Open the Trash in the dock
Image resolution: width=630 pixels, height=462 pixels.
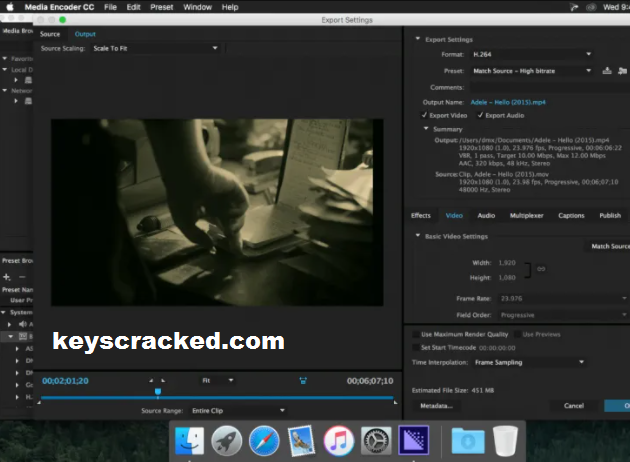[x=505, y=441]
